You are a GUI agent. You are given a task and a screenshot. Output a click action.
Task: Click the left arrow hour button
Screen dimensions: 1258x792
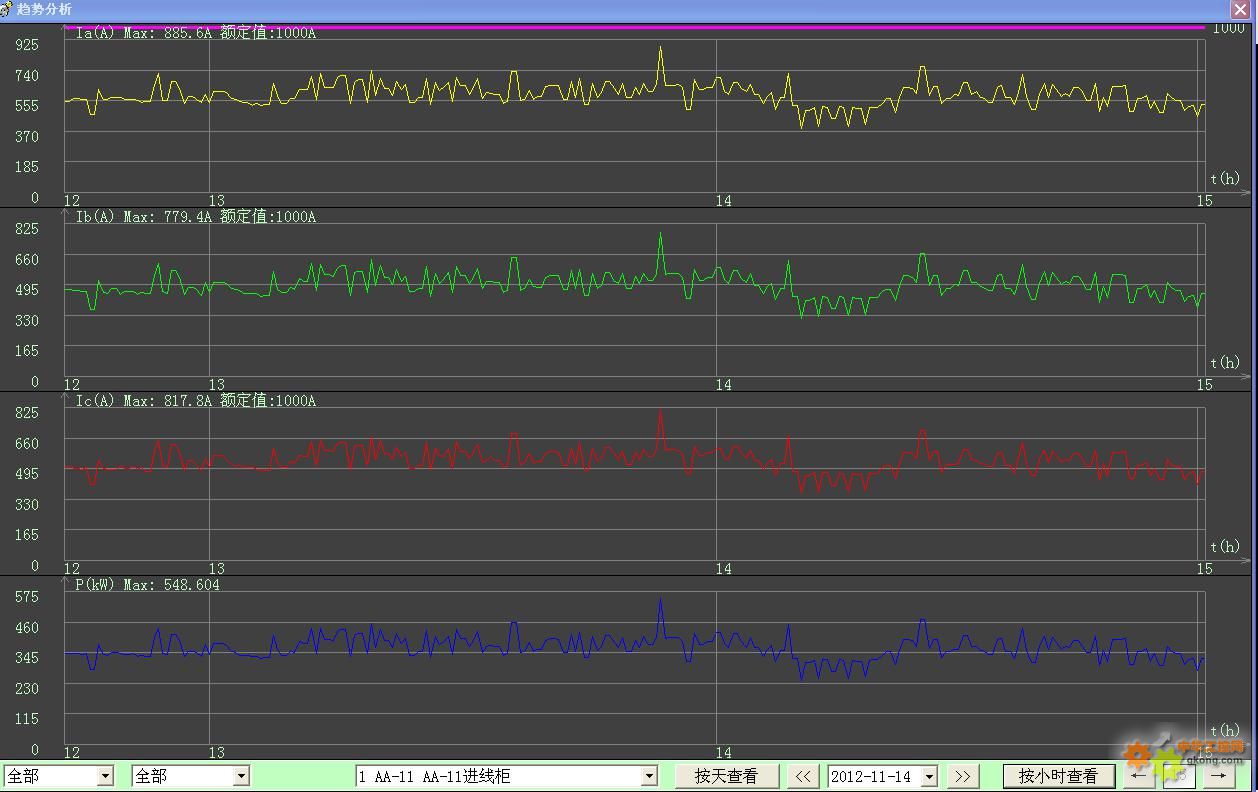(x=1139, y=776)
